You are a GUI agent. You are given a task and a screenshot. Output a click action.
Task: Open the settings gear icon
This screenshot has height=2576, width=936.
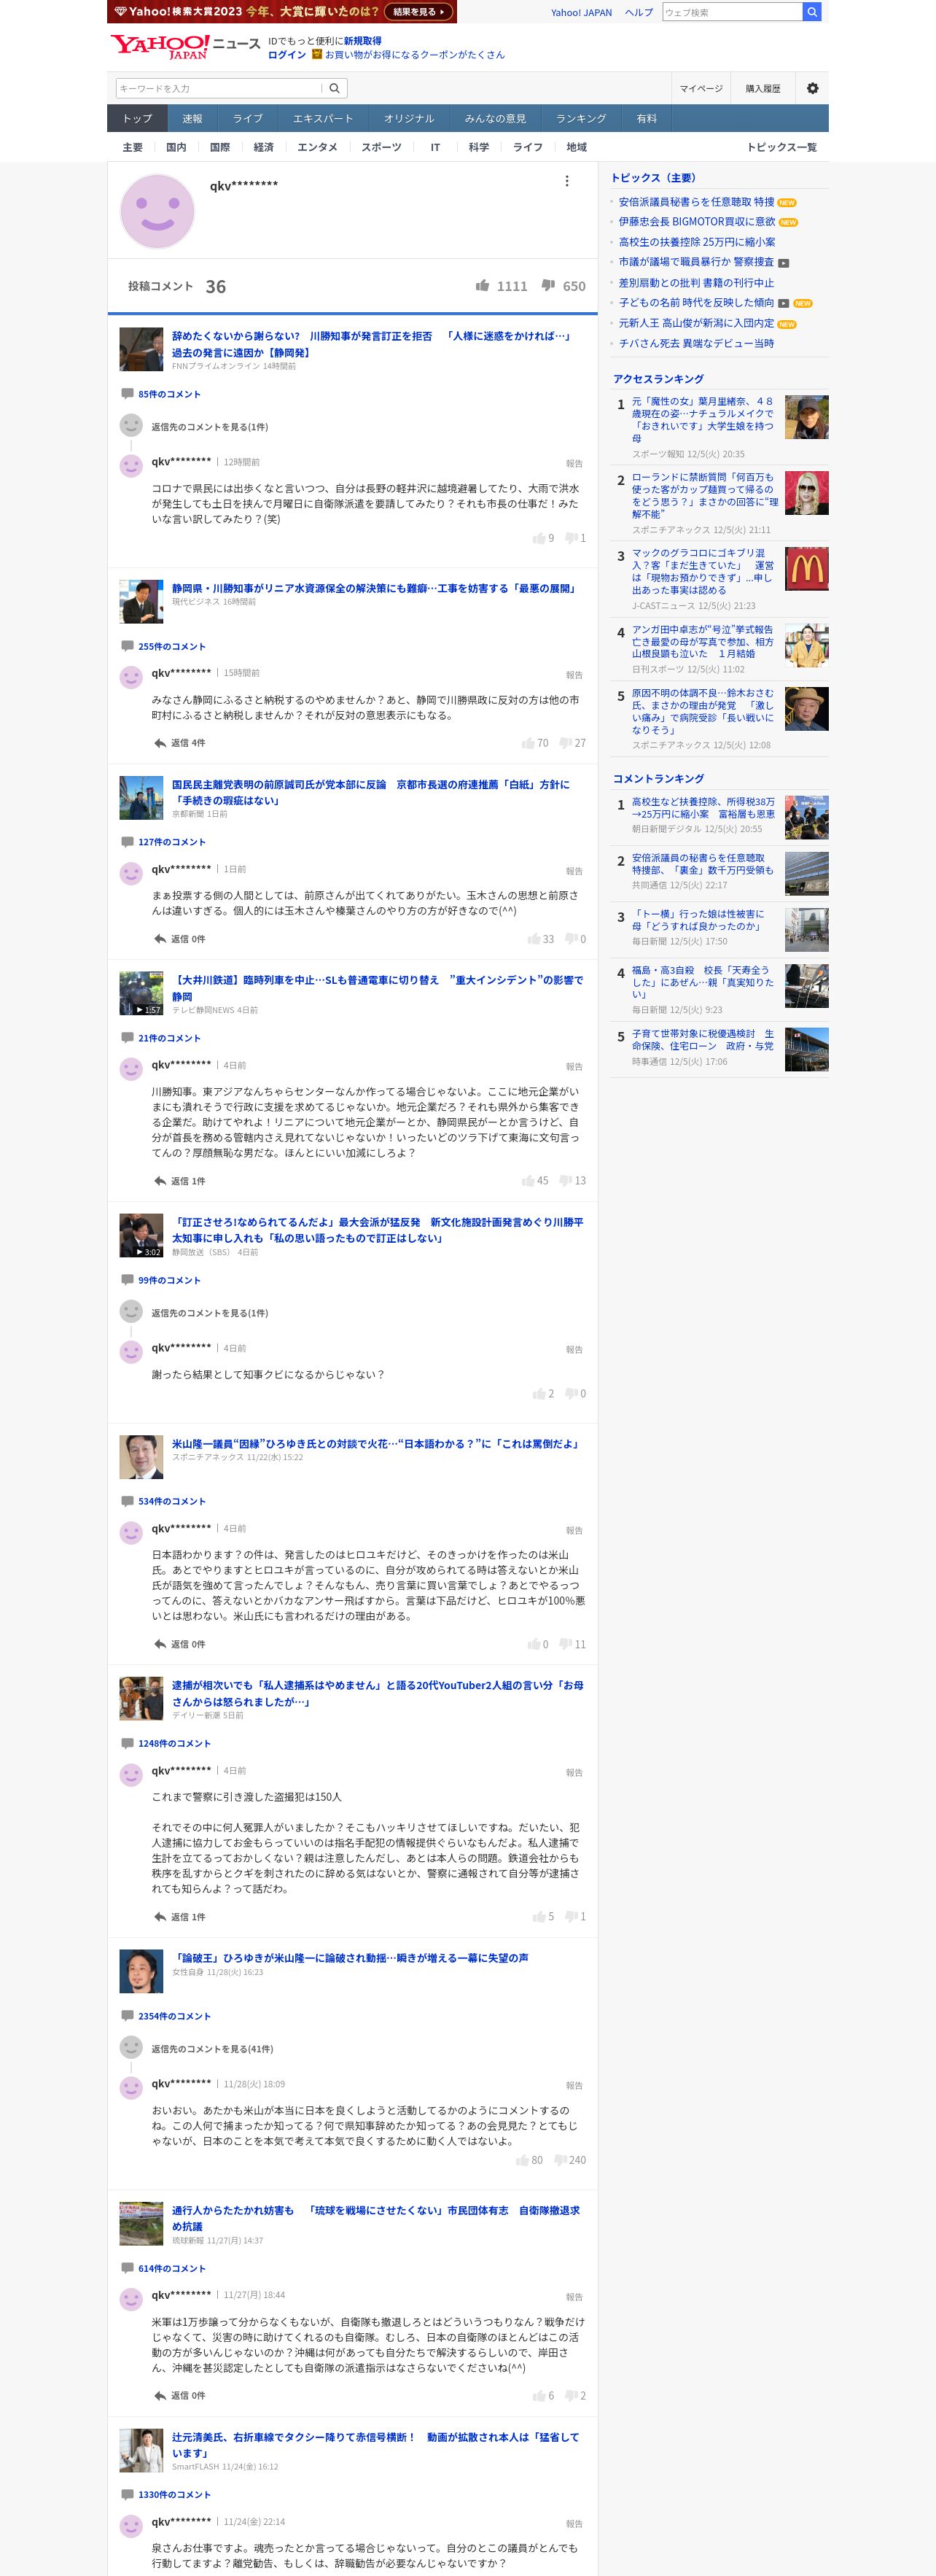click(x=812, y=88)
